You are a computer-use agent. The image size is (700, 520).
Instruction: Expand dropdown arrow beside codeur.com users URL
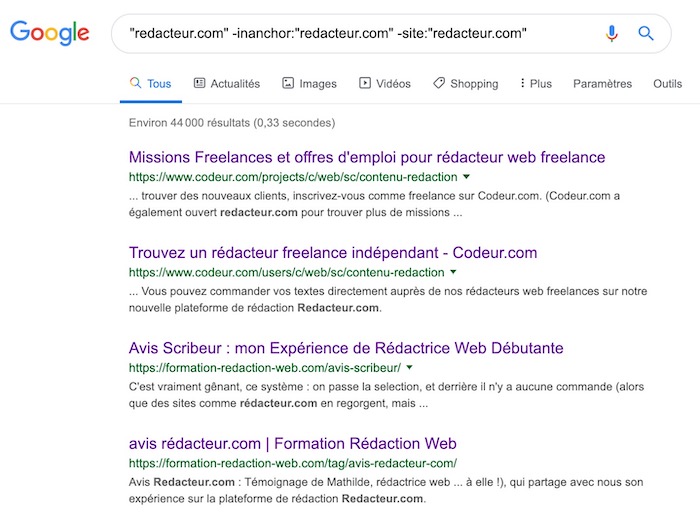click(x=453, y=272)
